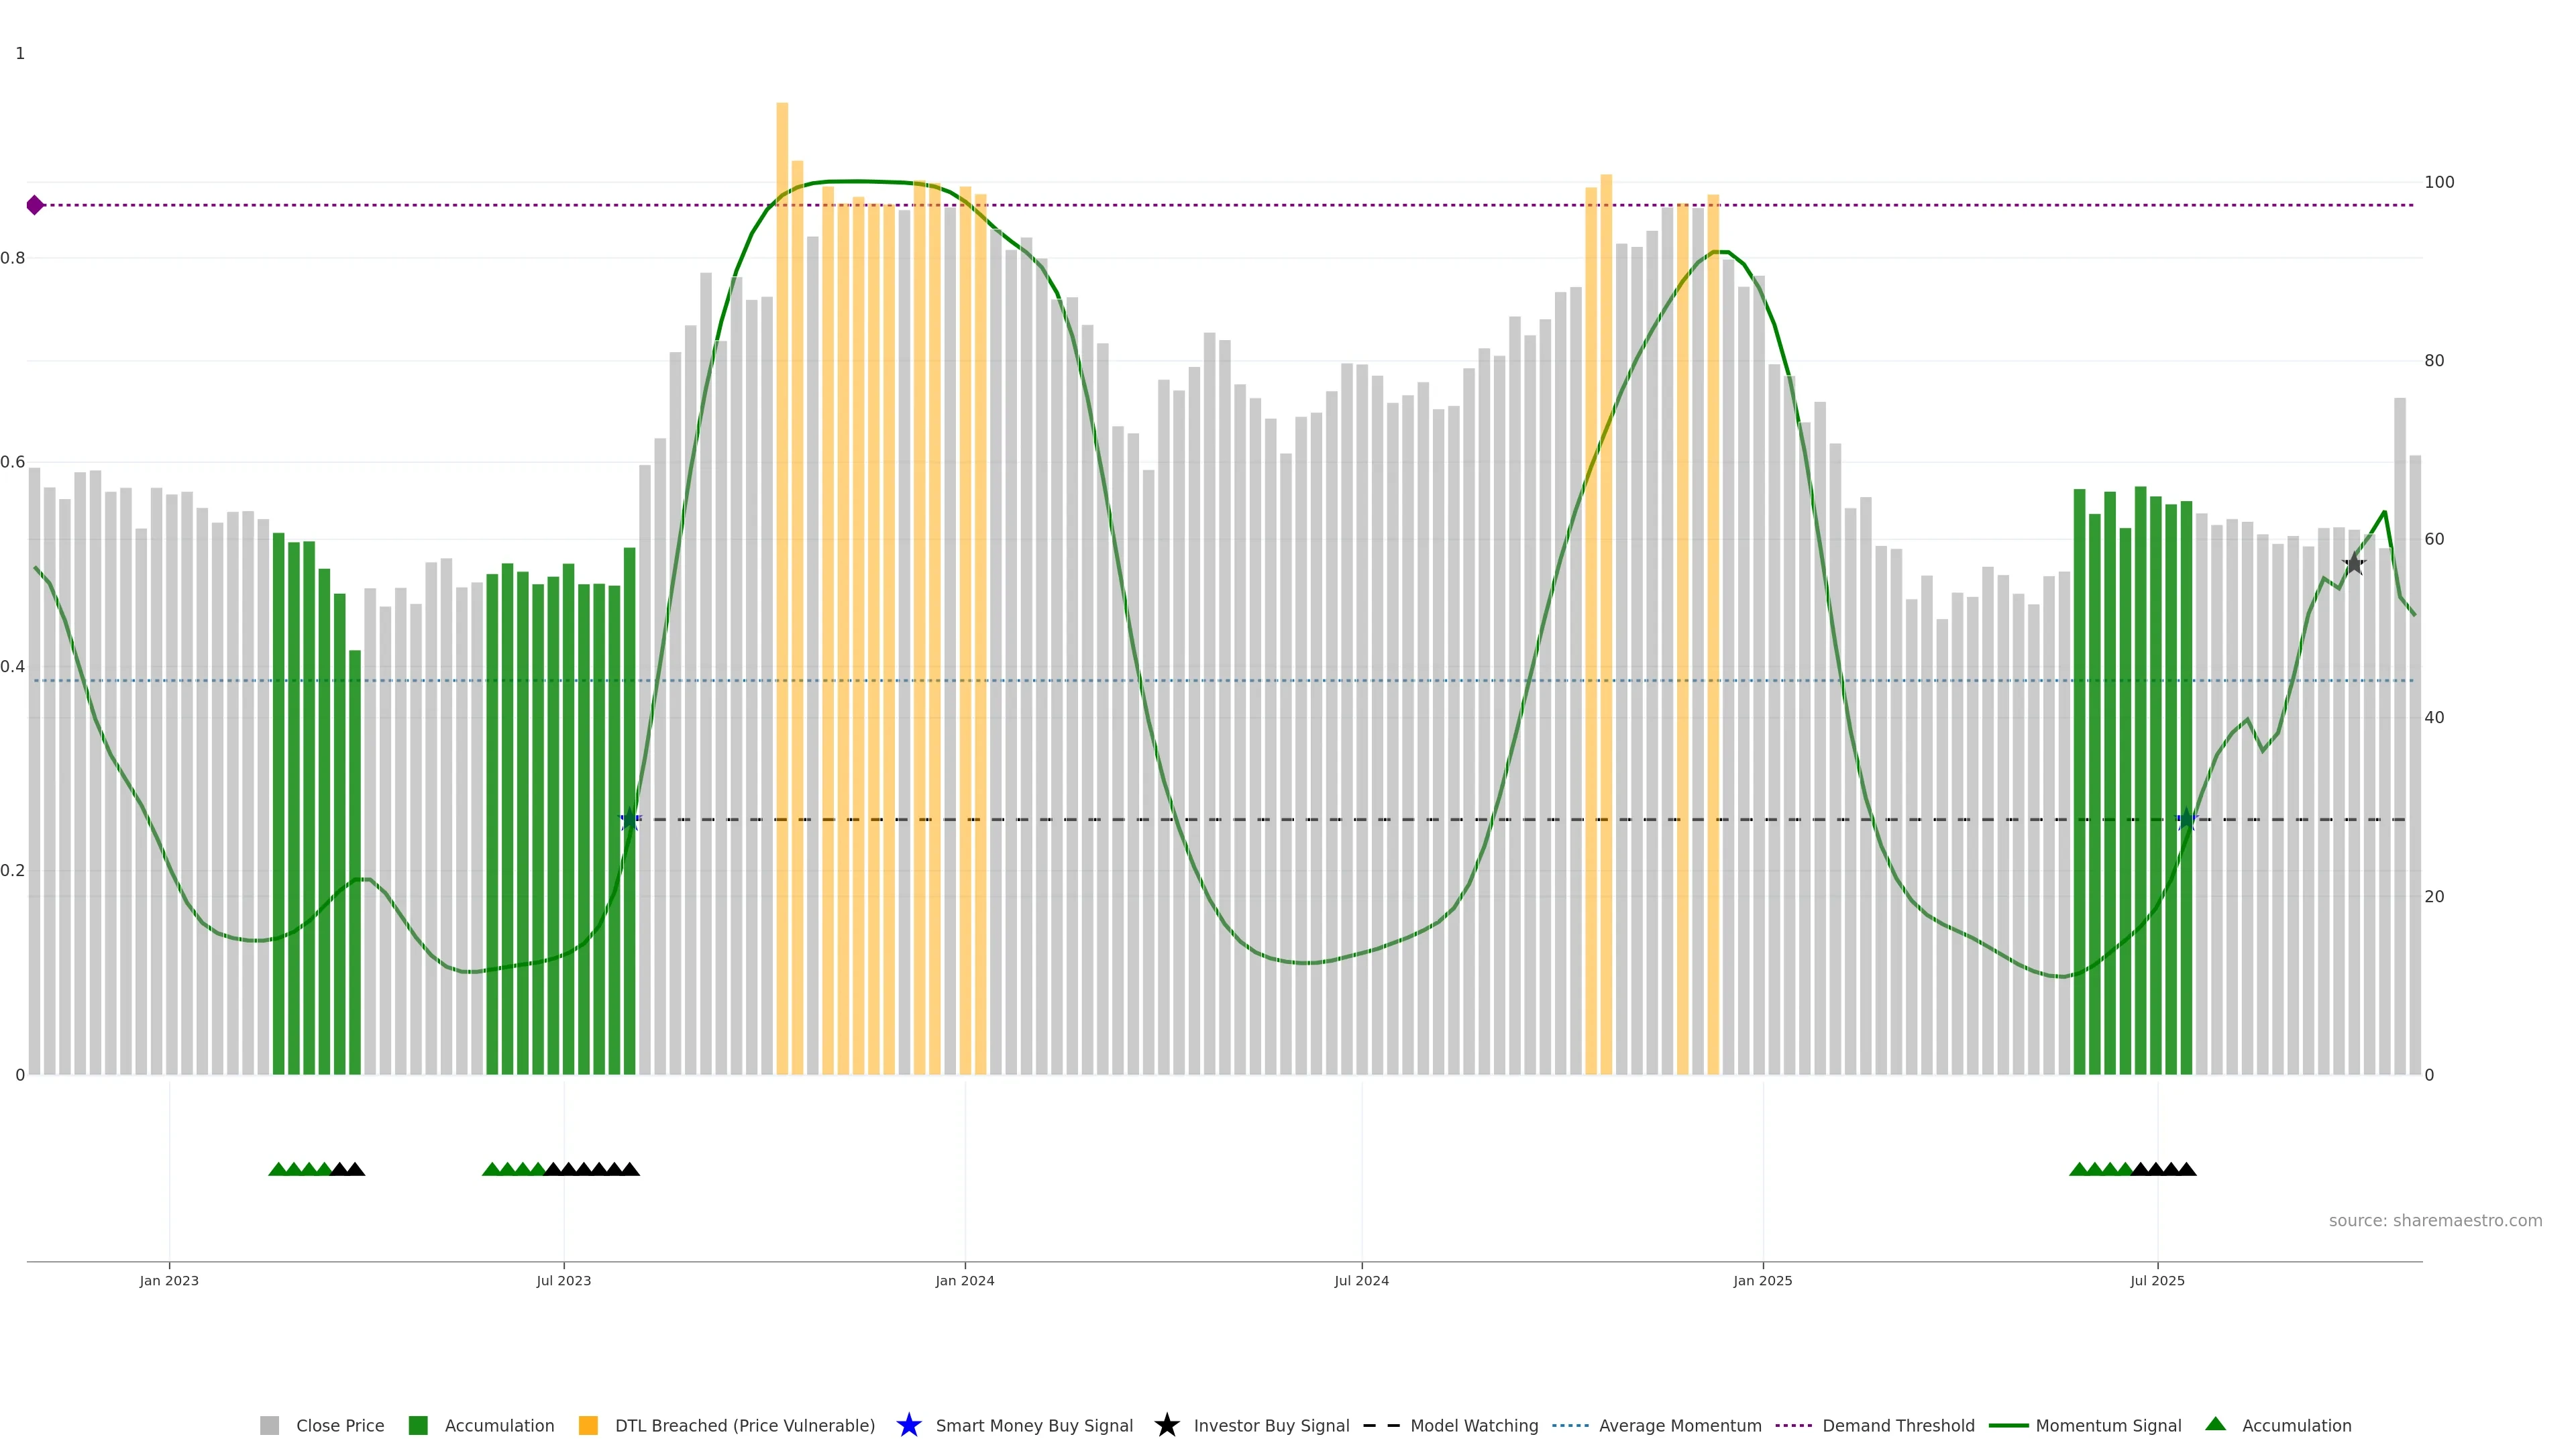The height and width of the screenshot is (1449, 2576).
Task: Toggle the Model Watching legend entry
Action: click(1473, 1425)
